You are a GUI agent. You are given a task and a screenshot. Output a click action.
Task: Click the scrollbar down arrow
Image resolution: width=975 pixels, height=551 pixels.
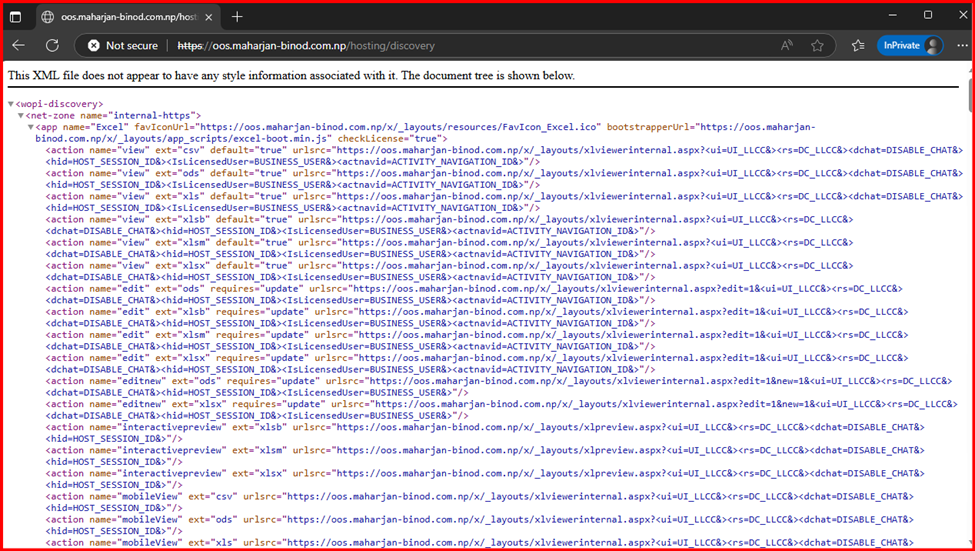click(x=966, y=541)
